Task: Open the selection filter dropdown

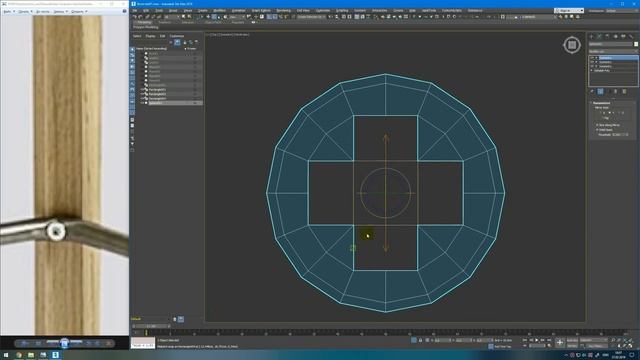Action: [172, 17]
